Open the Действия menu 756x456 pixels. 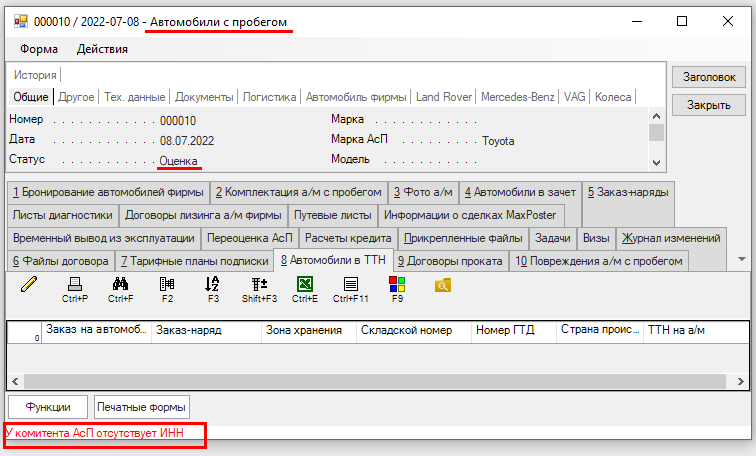[x=102, y=48]
